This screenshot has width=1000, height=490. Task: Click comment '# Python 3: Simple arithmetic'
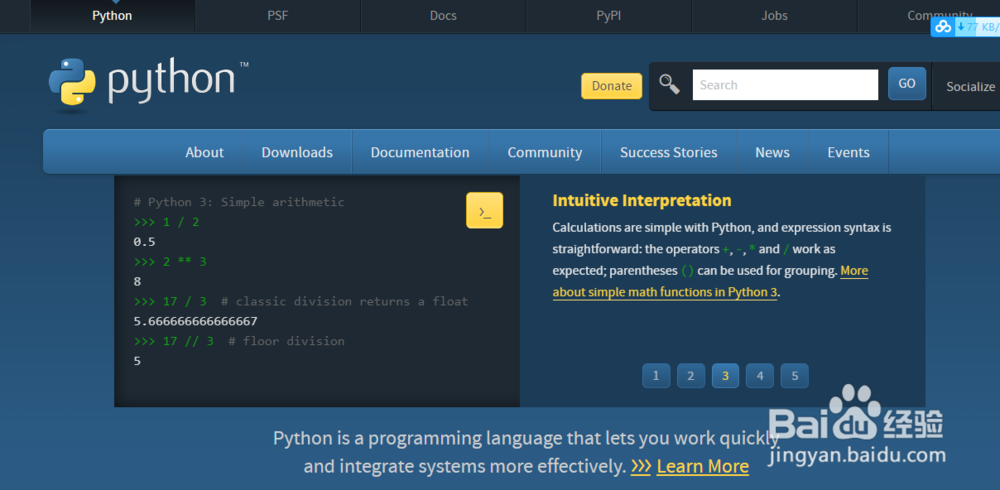point(239,202)
